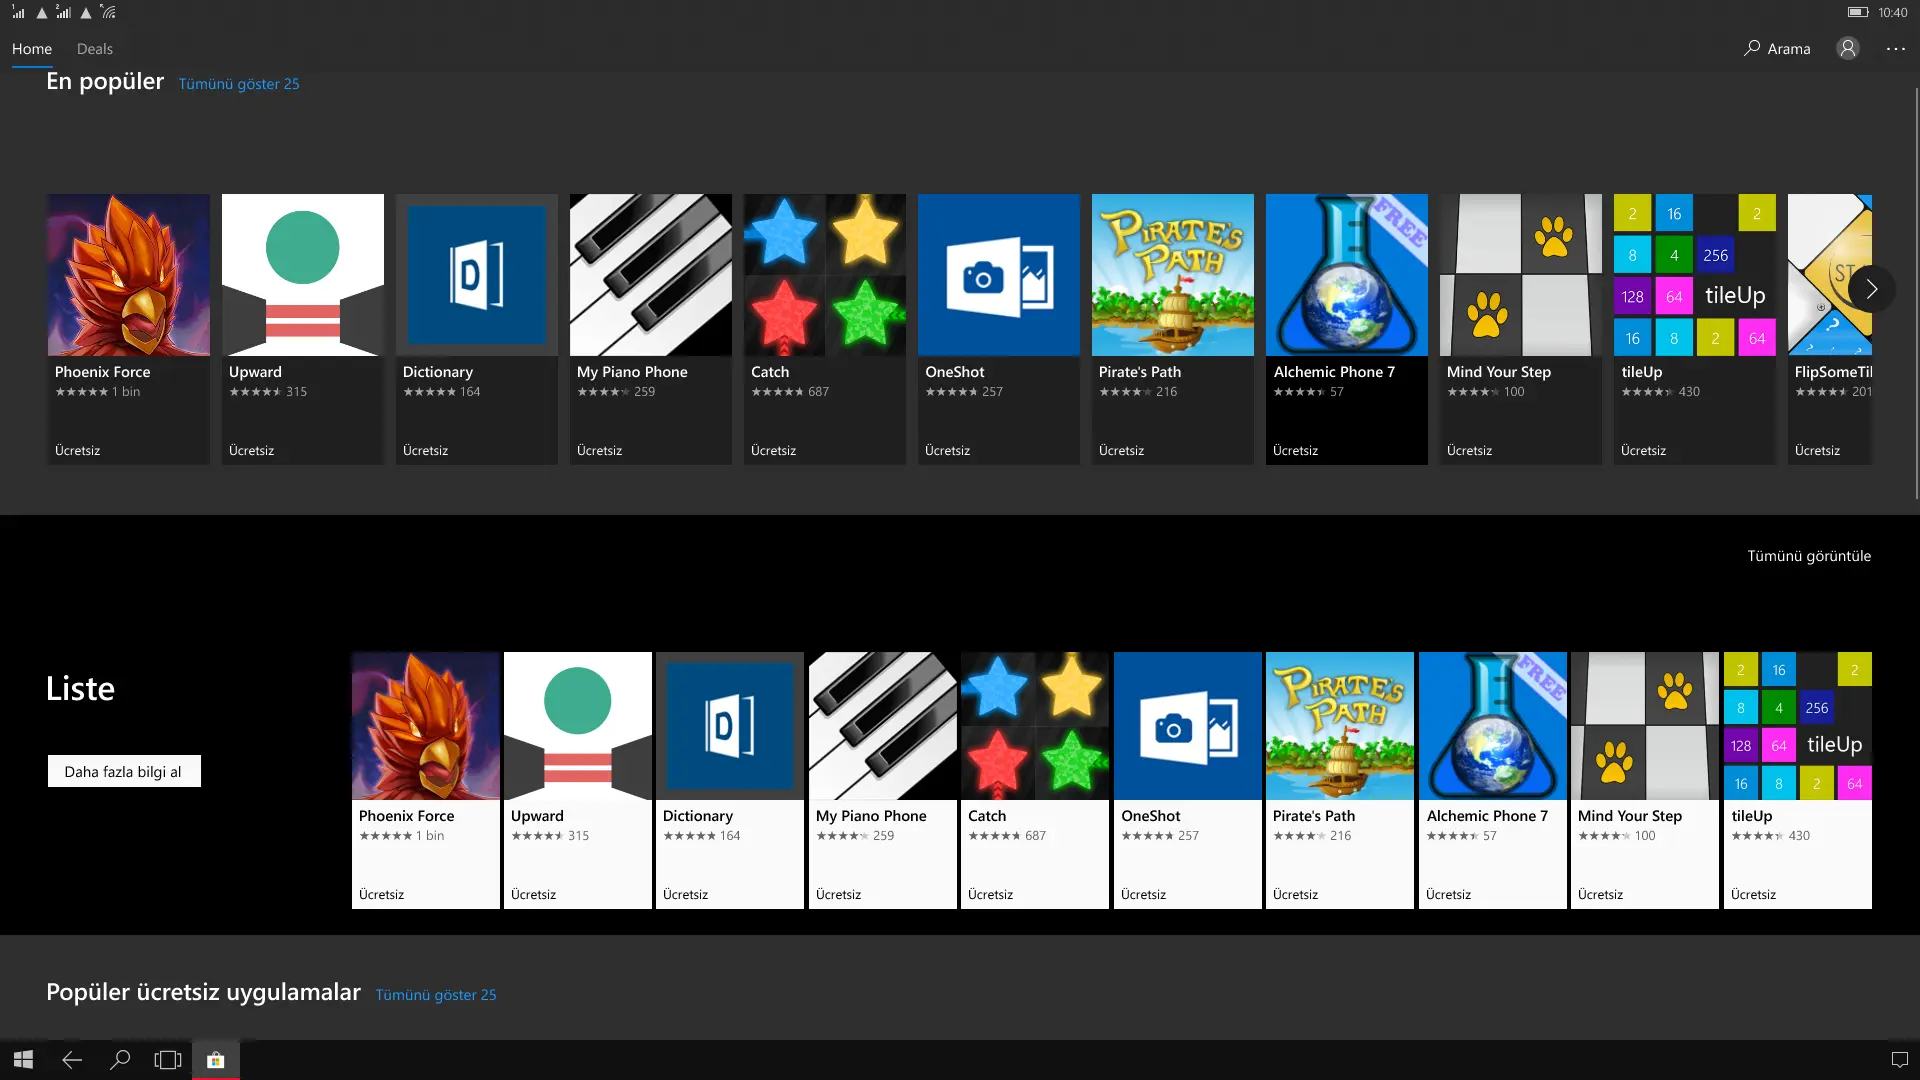Open OneShot camera icon in En popüler

click(x=999, y=275)
